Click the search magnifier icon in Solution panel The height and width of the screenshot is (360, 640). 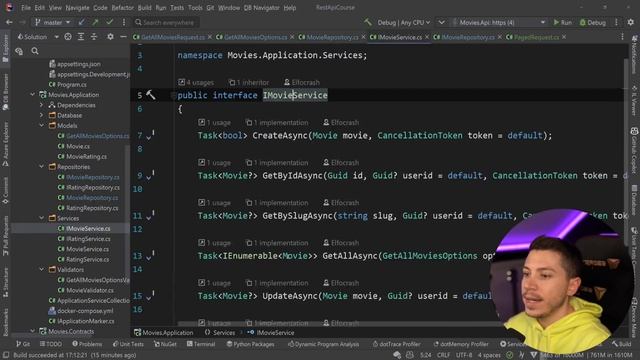[35, 51]
